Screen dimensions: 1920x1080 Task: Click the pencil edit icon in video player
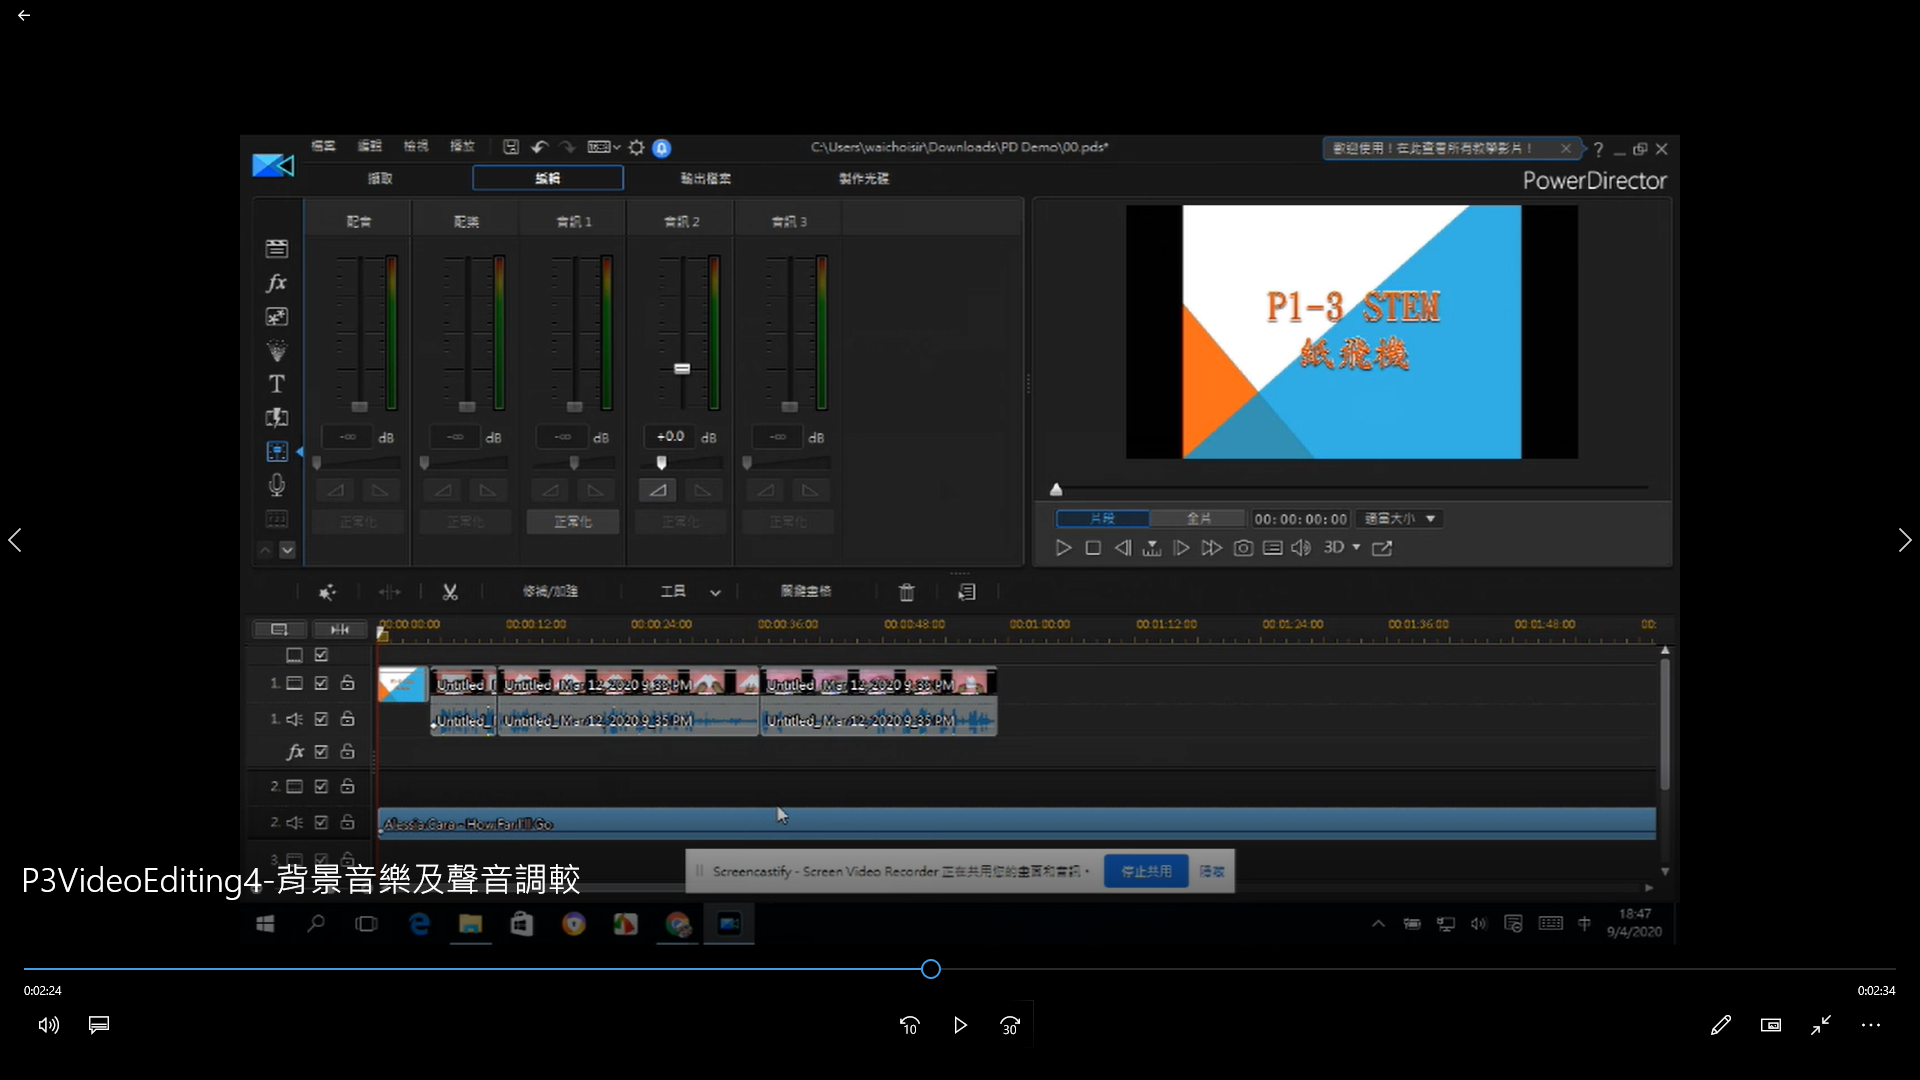(1721, 1025)
